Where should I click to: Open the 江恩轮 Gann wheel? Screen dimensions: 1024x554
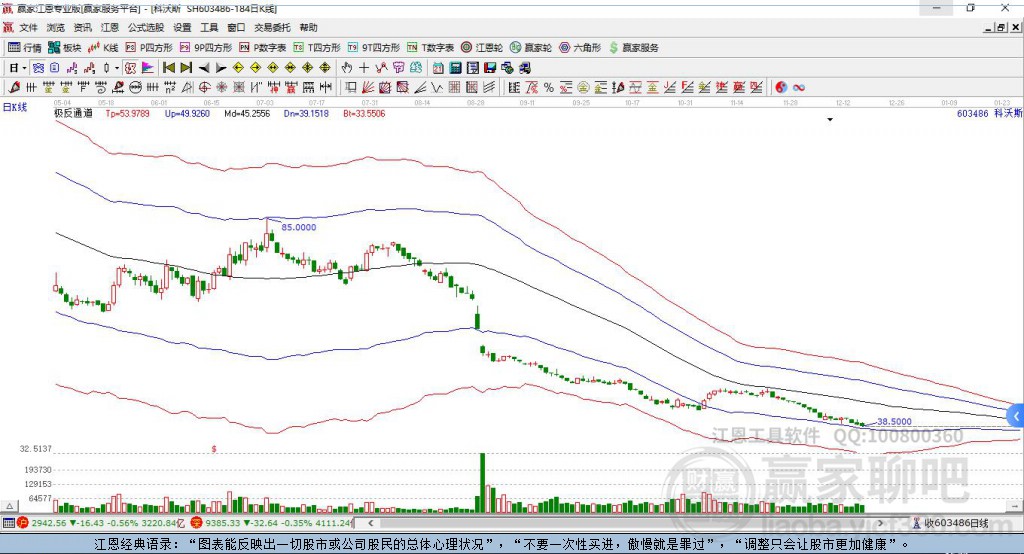pyautogui.click(x=482, y=48)
